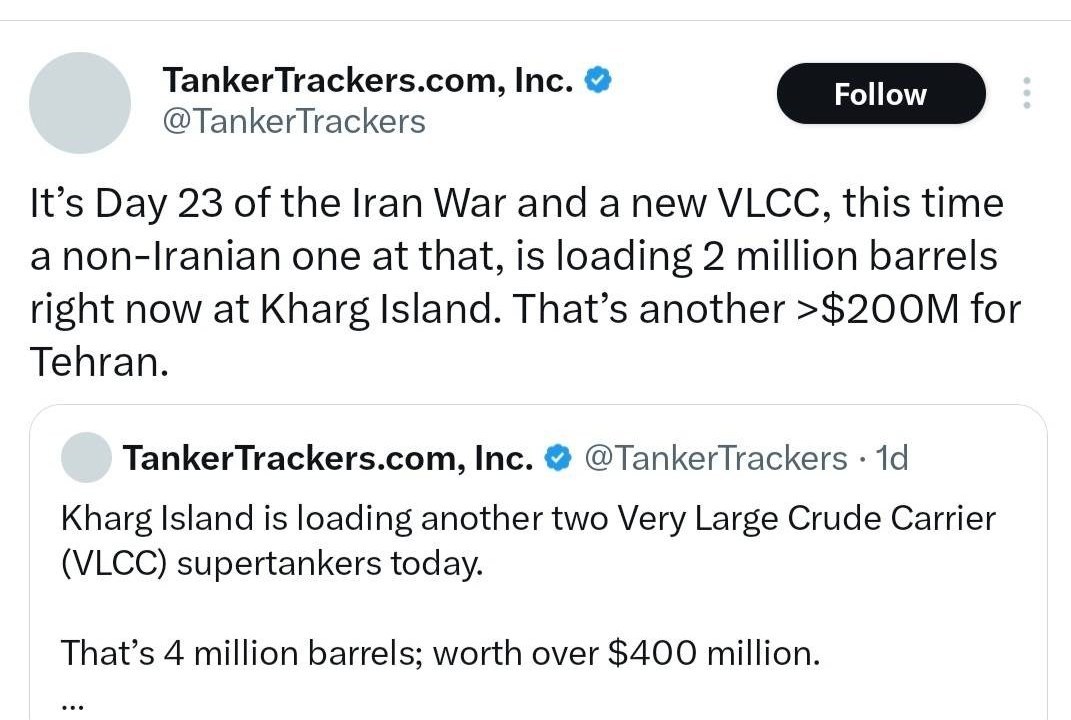Follow TankerTrackers.com, Inc.
Image resolution: width=1071 pixels, height=720 pixels.
(880, 94)
